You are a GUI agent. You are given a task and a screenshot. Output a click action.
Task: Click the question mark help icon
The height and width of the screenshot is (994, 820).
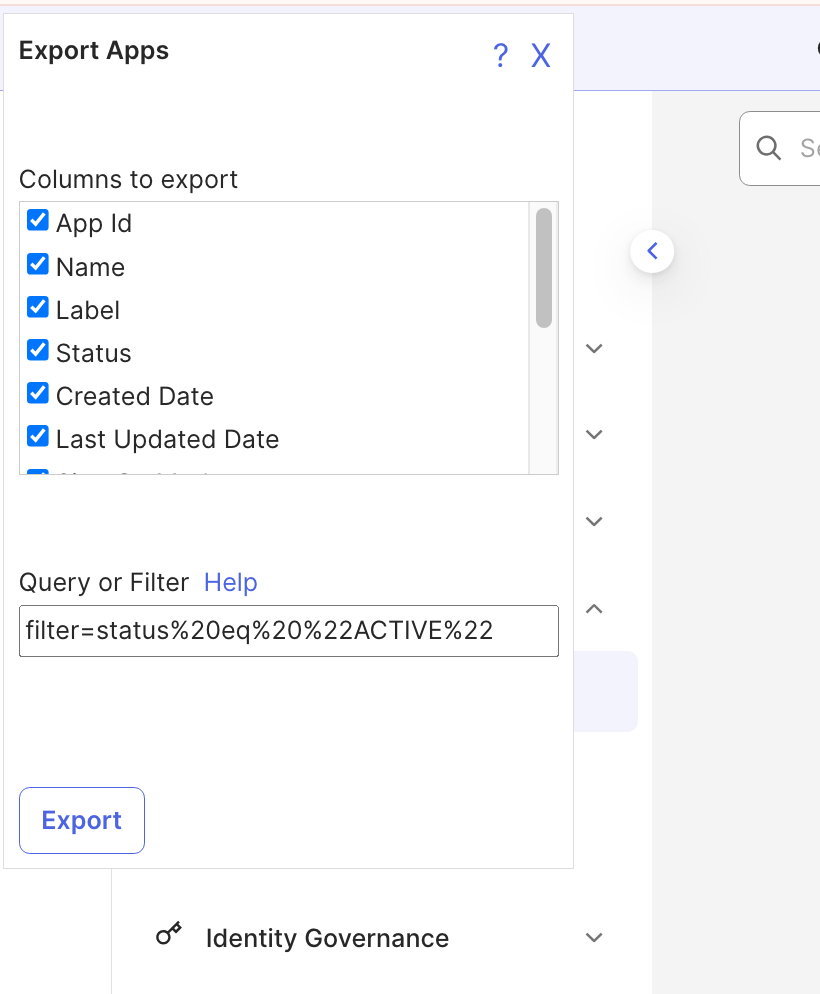[x=501, y=56]
